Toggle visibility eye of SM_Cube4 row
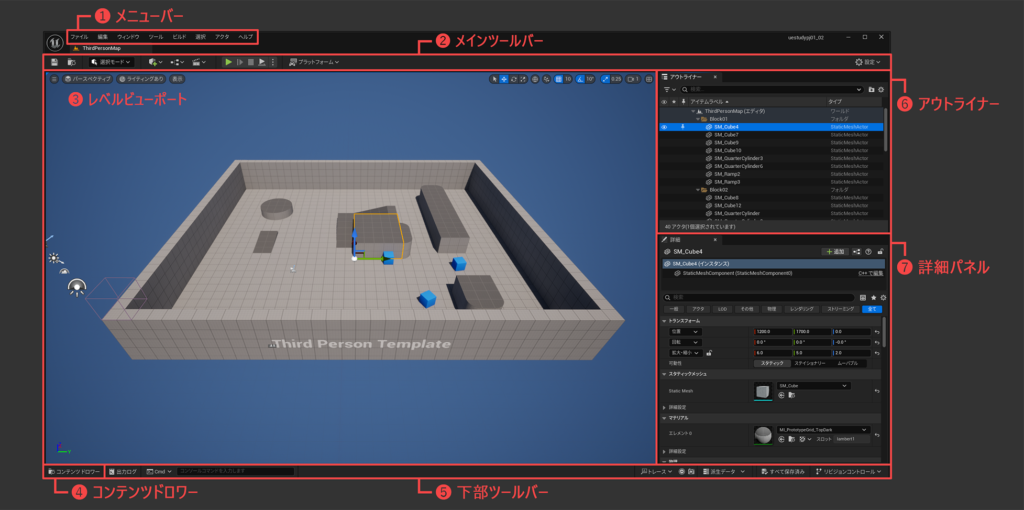Screen dimensions: 1024x510 664,127
